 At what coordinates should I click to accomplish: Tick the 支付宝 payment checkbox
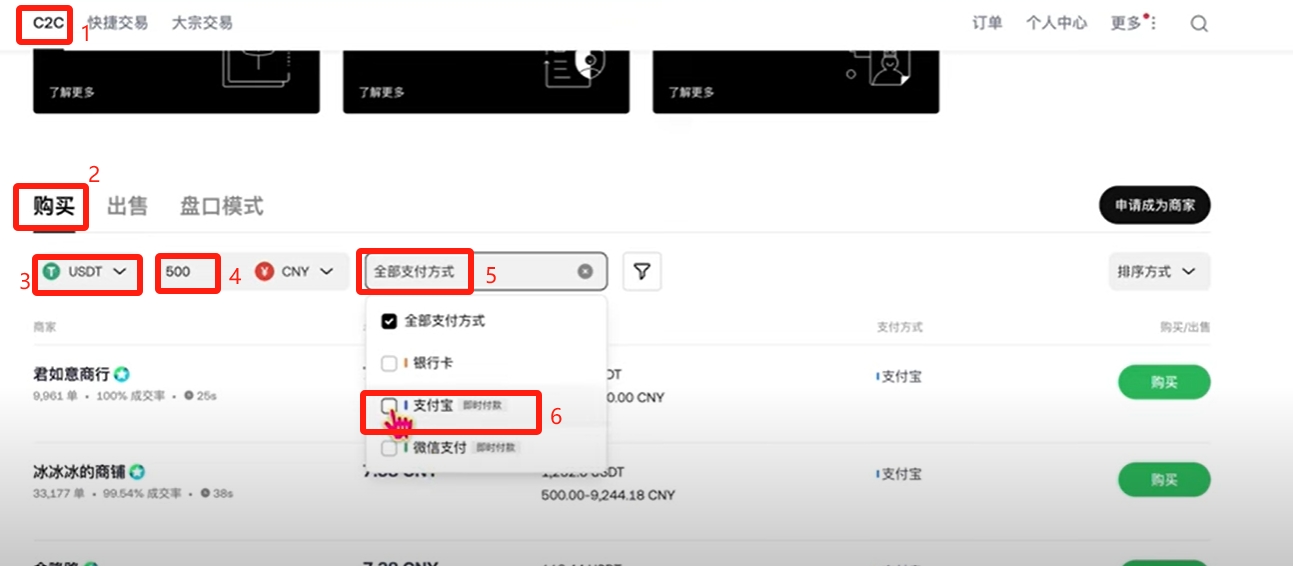[x=389, y=406]
